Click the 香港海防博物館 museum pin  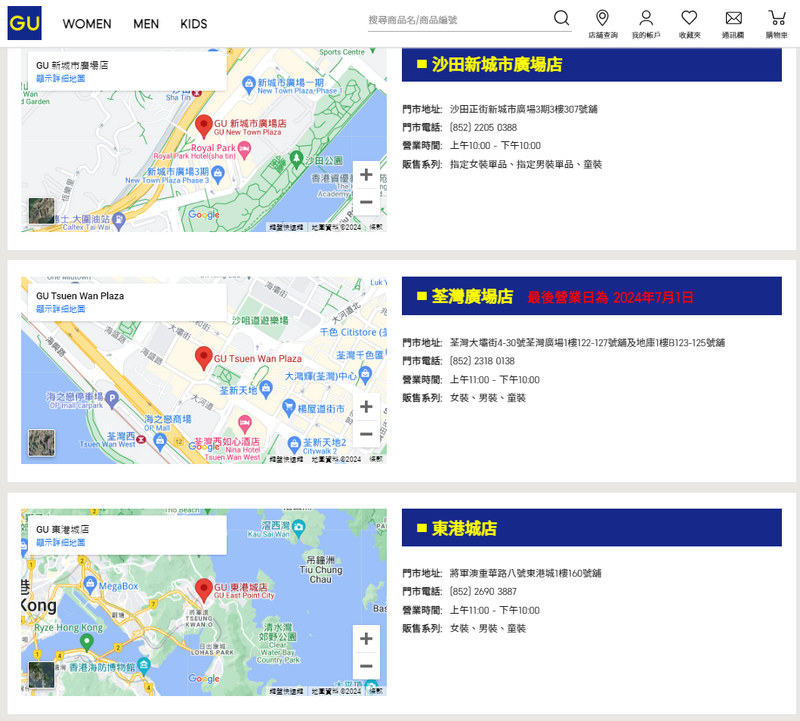pos(144,665)
